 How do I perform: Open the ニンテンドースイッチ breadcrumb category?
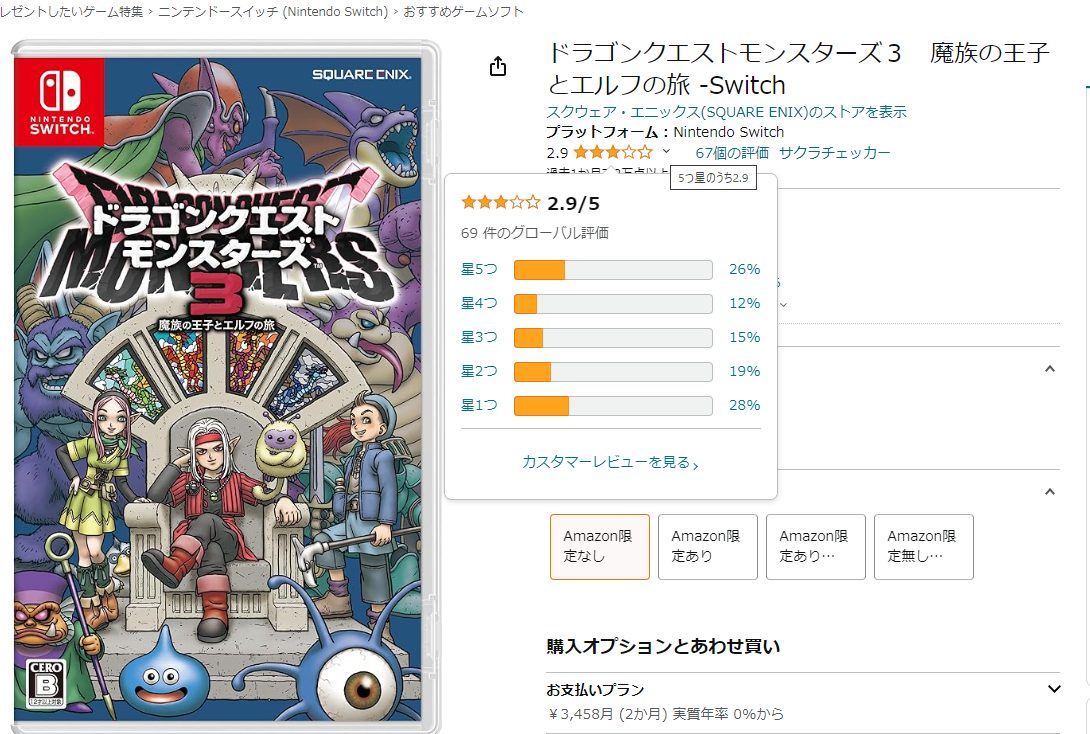pos(272,12)
